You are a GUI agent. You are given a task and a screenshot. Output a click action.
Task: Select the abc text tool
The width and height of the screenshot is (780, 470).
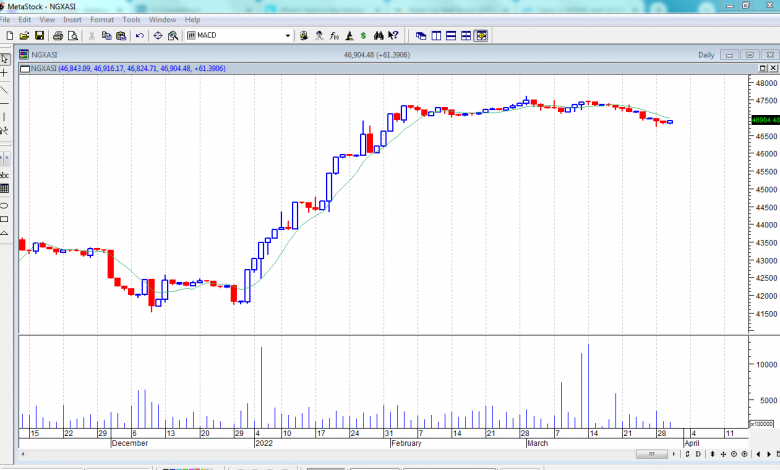[4, 175]
